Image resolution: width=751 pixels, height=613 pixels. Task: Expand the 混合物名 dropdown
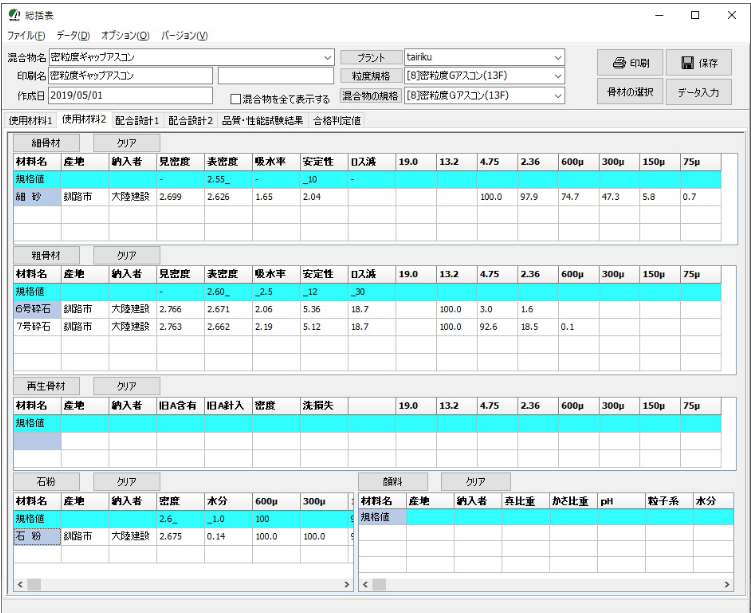[x=328, y=57]
